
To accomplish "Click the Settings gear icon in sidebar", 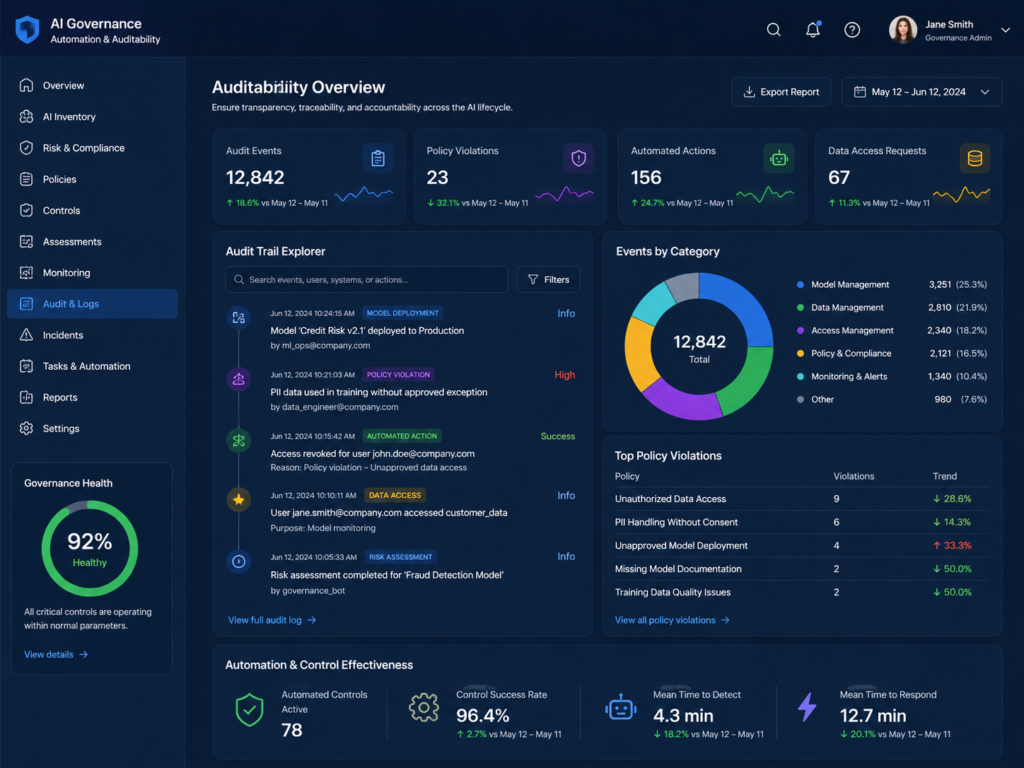I will pos(26,428).
